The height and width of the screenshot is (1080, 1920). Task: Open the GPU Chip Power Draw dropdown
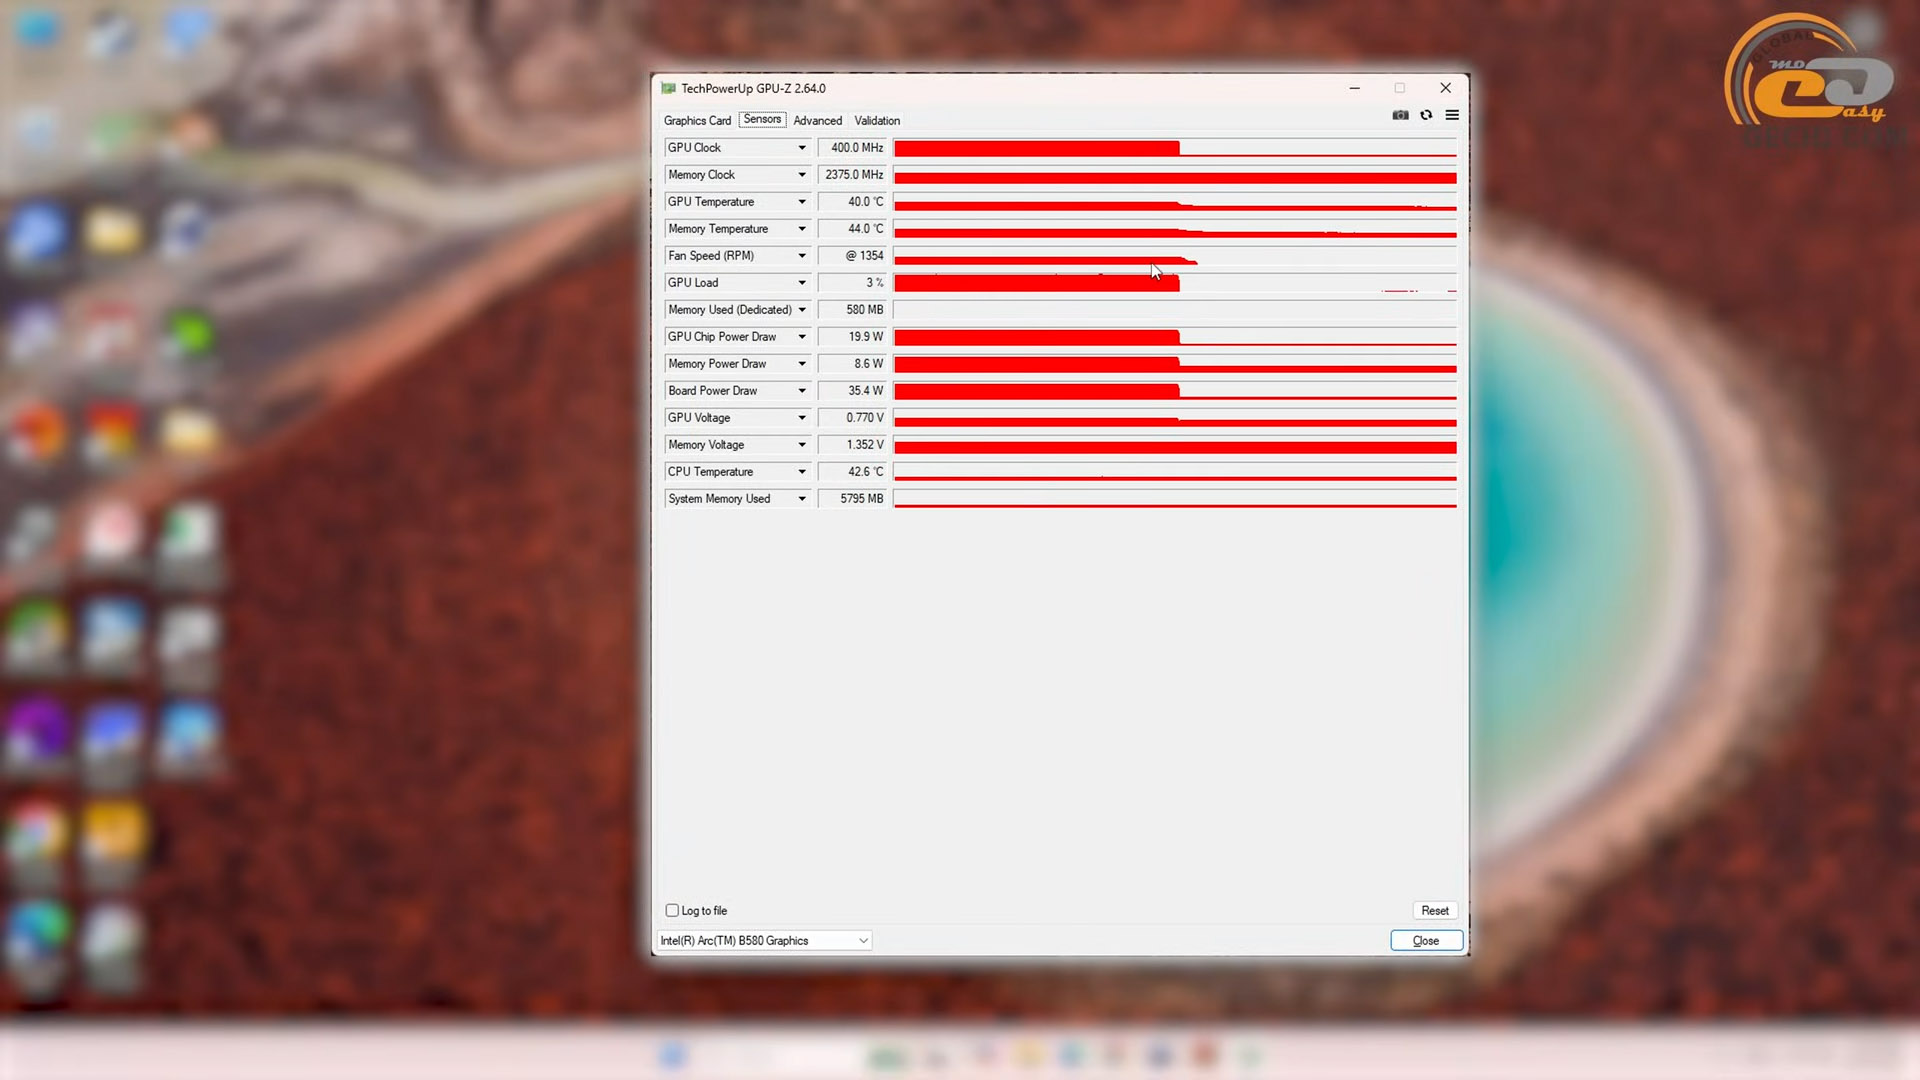[801, 337]
